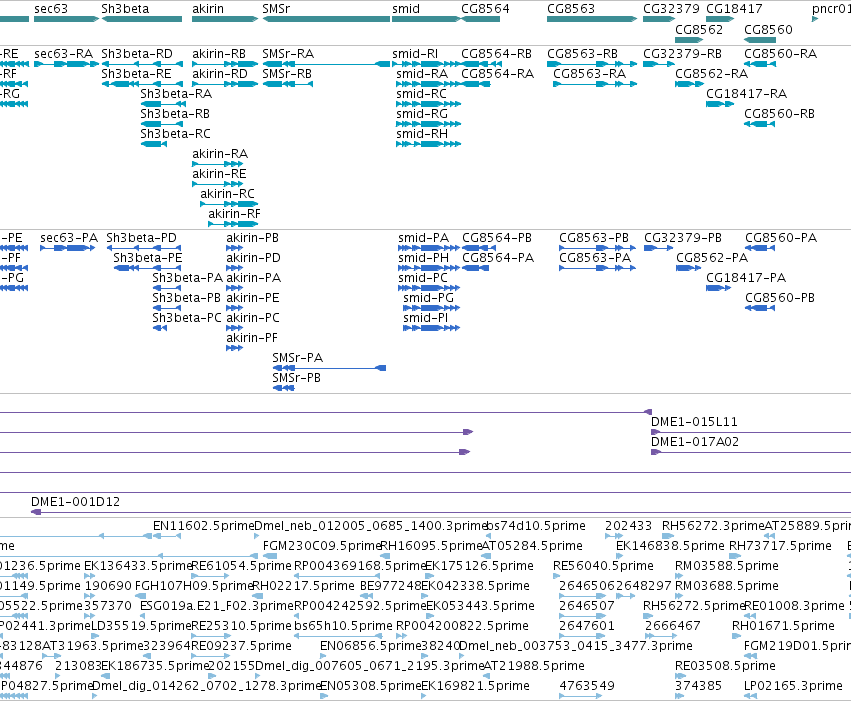
Task: Click transcript CG8563-RA
Action: point(589,74)
